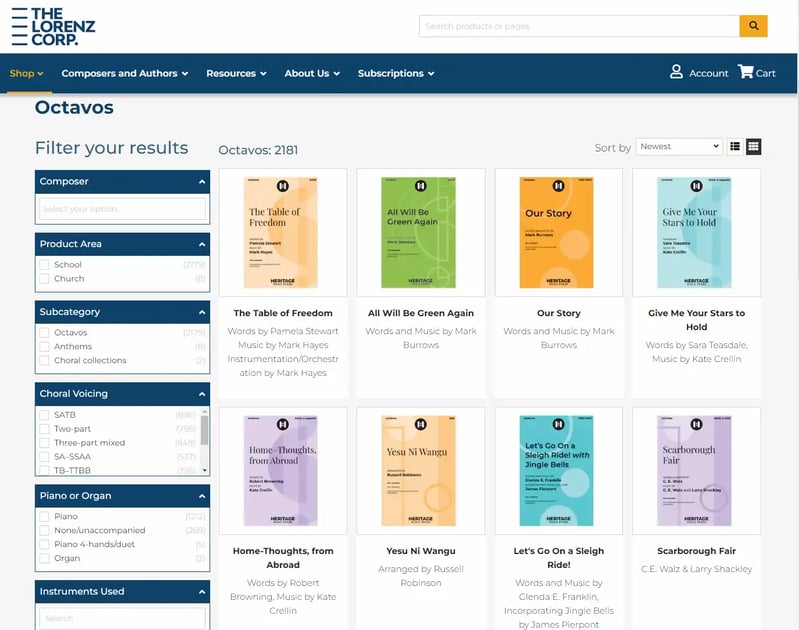Open the Sort by Newest dropdown
Screen dimensions: 799x630
click(x=679, y=147)
